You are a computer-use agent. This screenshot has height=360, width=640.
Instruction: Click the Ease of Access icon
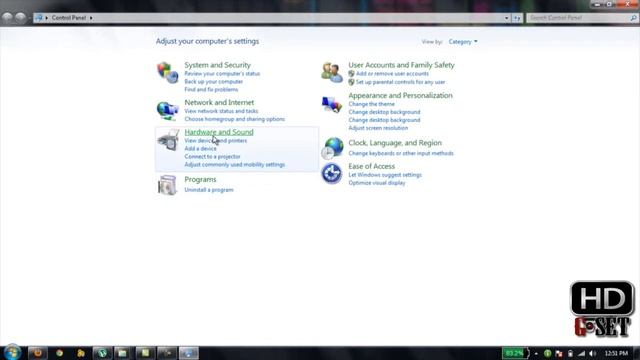click(x=331, y=173)
